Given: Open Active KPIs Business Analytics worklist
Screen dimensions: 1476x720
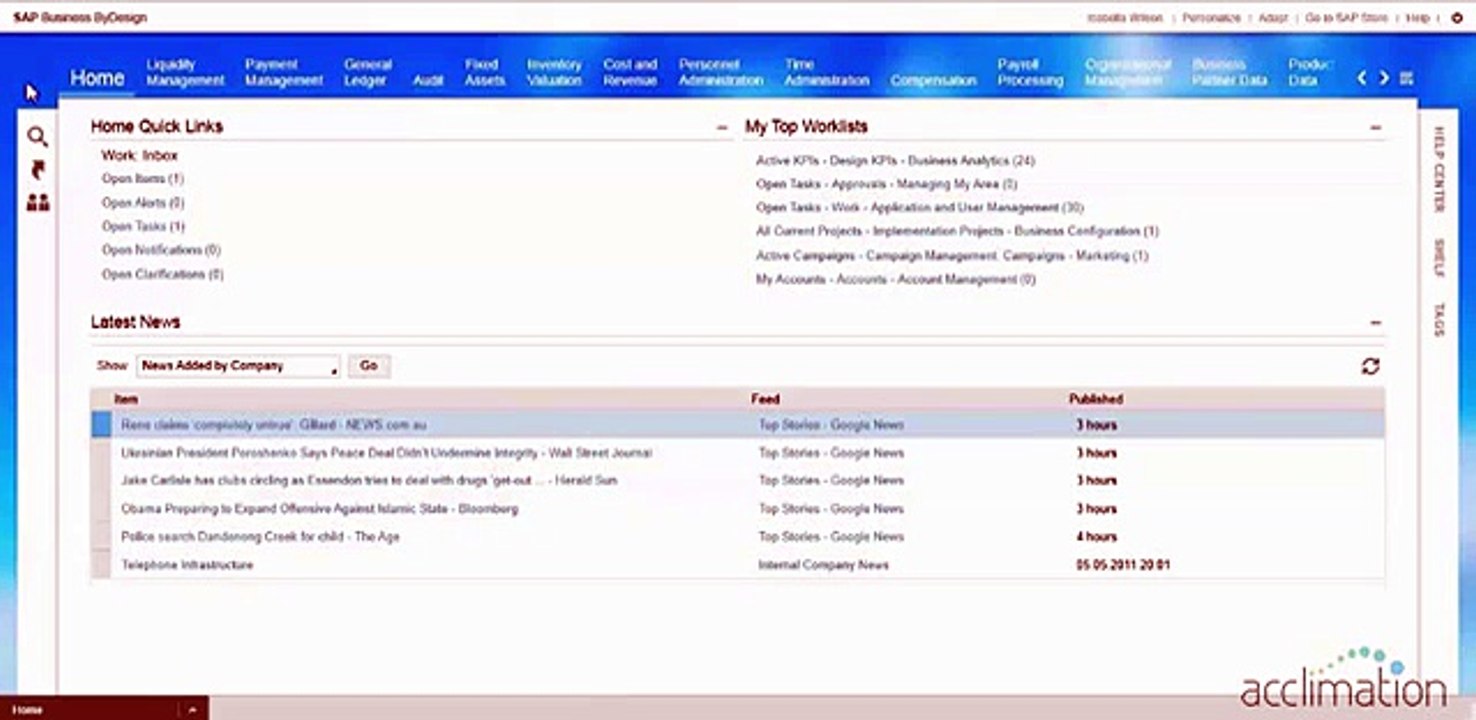Looking at the screenshot, I should point(895,161).
